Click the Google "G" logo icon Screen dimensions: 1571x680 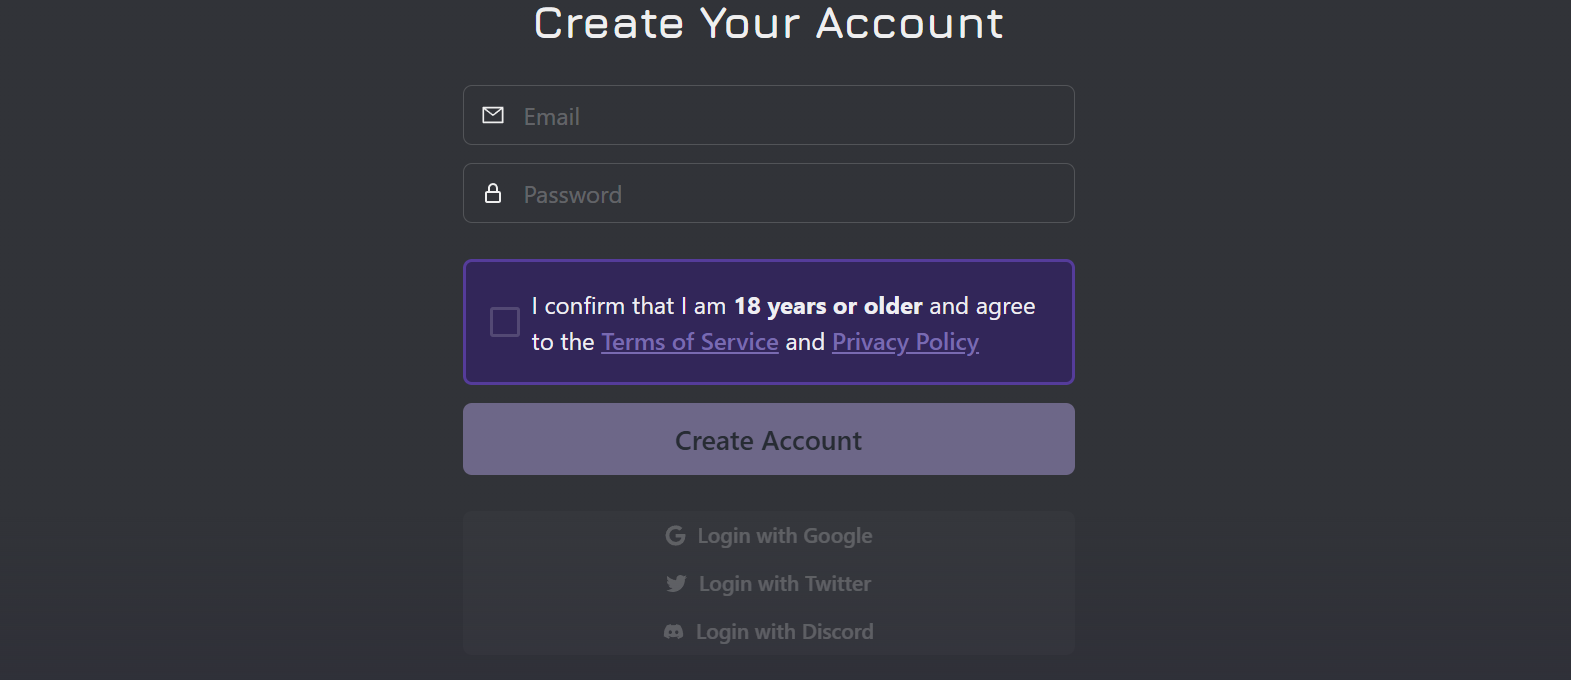tap(676, 536)
